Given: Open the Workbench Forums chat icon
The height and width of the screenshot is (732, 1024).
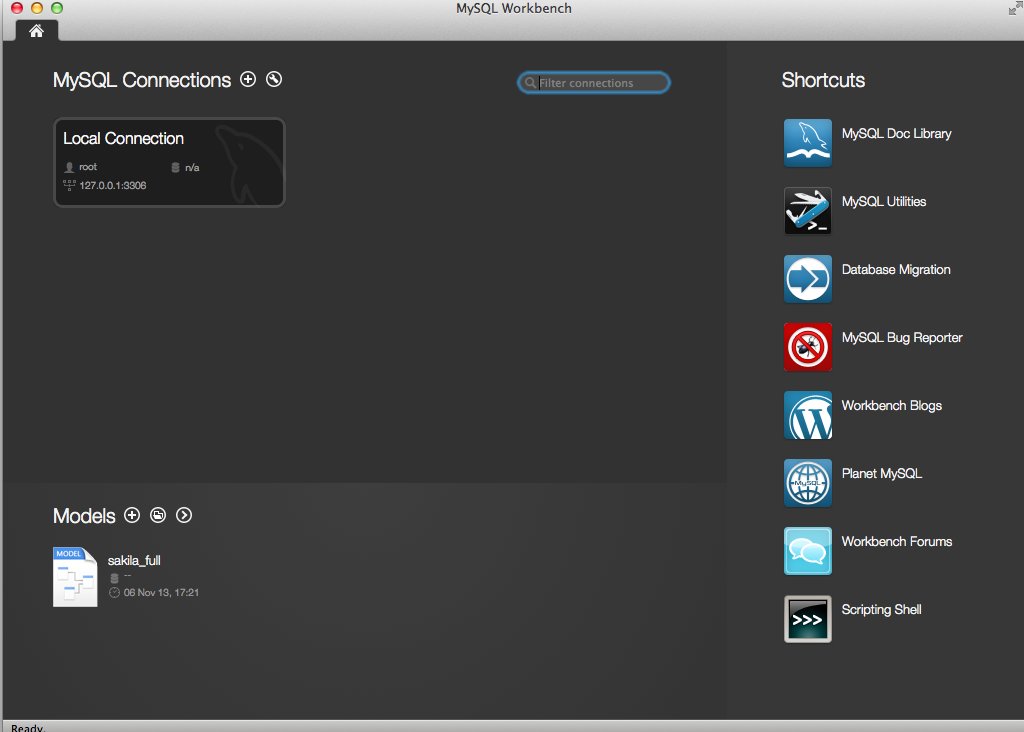Looking at the screenshot, I should (807, 551).
